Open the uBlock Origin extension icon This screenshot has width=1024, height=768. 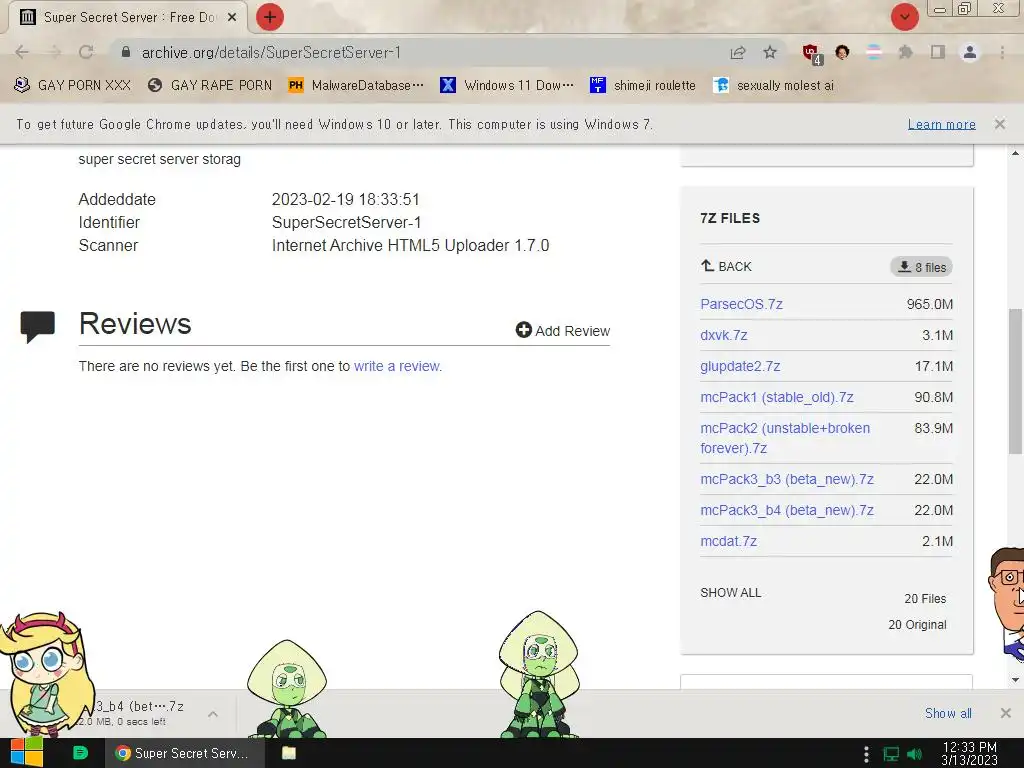812,54
